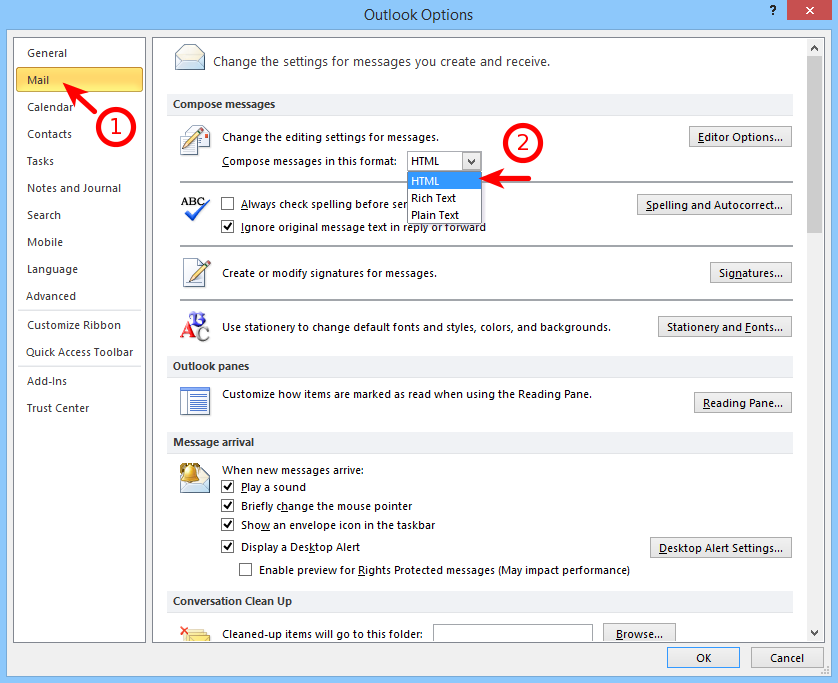
Task: Open the Quick Access Toolbar category
Action: click(x=80, y=352)
